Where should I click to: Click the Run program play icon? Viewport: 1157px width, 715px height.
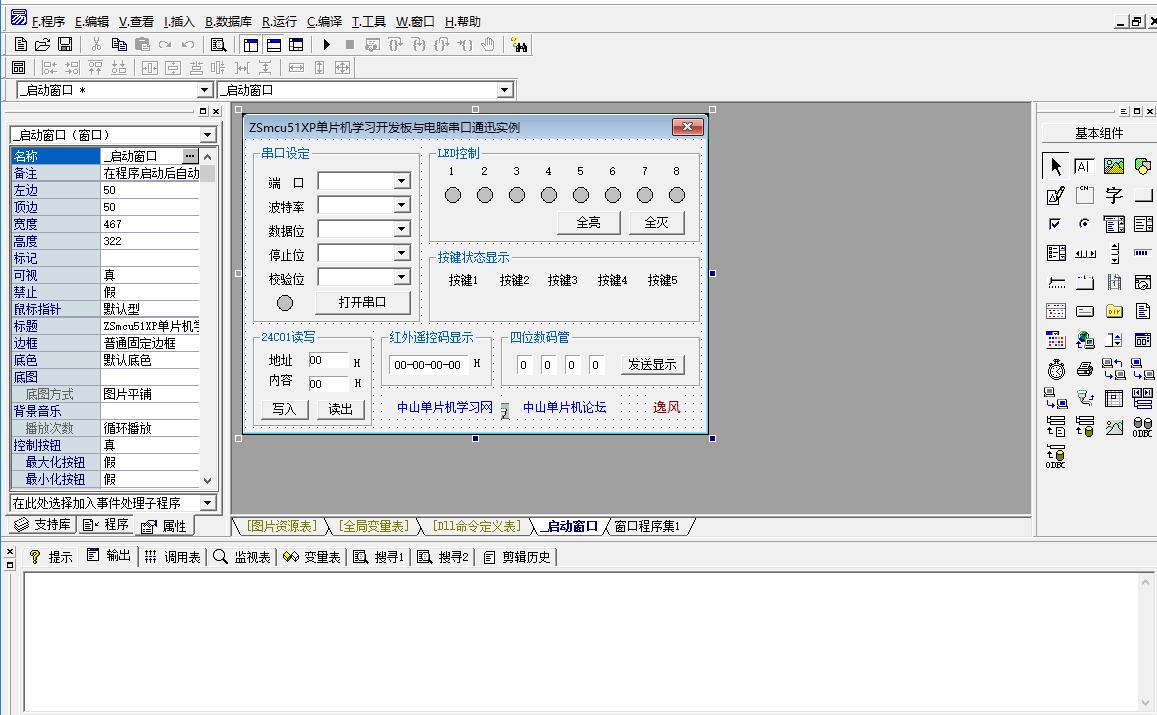pos(327,45)
